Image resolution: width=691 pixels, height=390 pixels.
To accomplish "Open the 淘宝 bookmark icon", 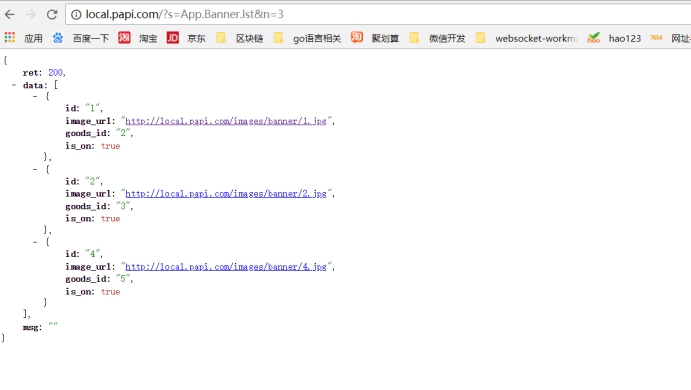I will [x=124, y=38].
